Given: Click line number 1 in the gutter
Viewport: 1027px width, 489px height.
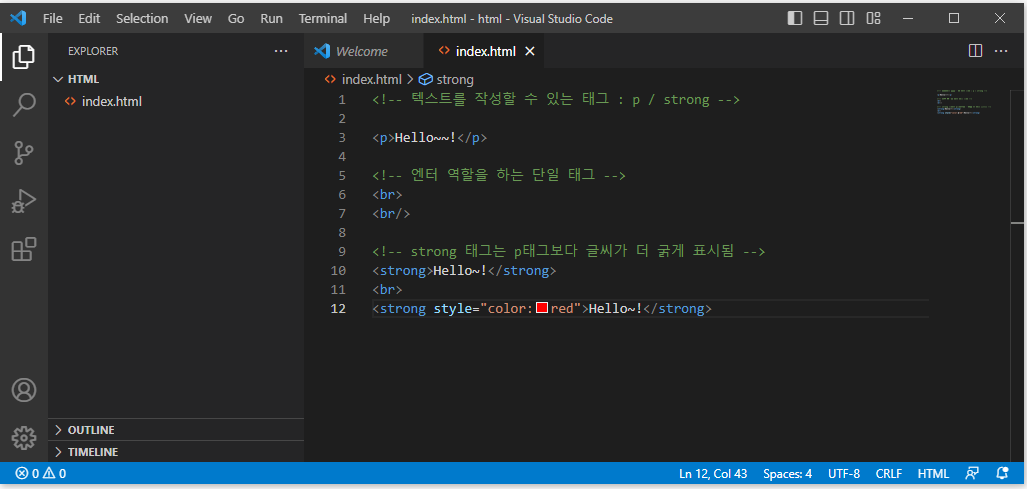Looking at the screenshot, I should click(341, 100).
